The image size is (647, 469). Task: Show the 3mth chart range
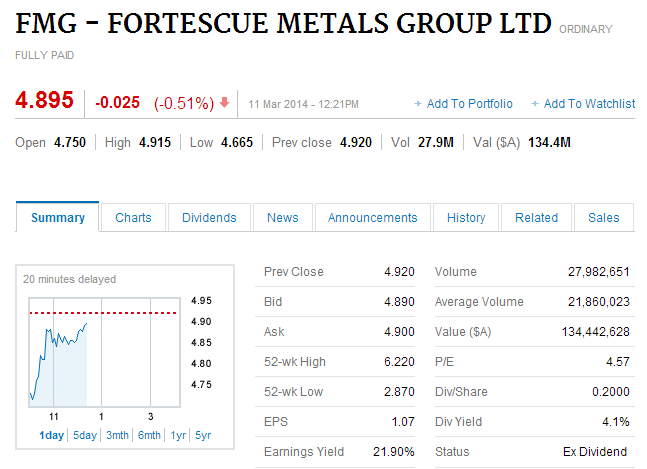117,435
